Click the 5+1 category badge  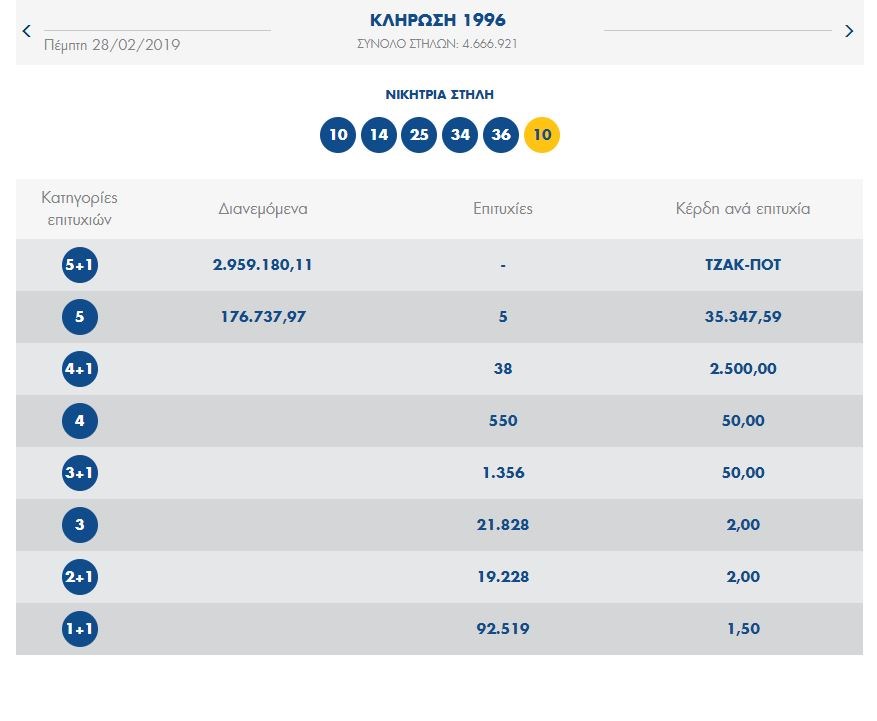click(80, 265)
